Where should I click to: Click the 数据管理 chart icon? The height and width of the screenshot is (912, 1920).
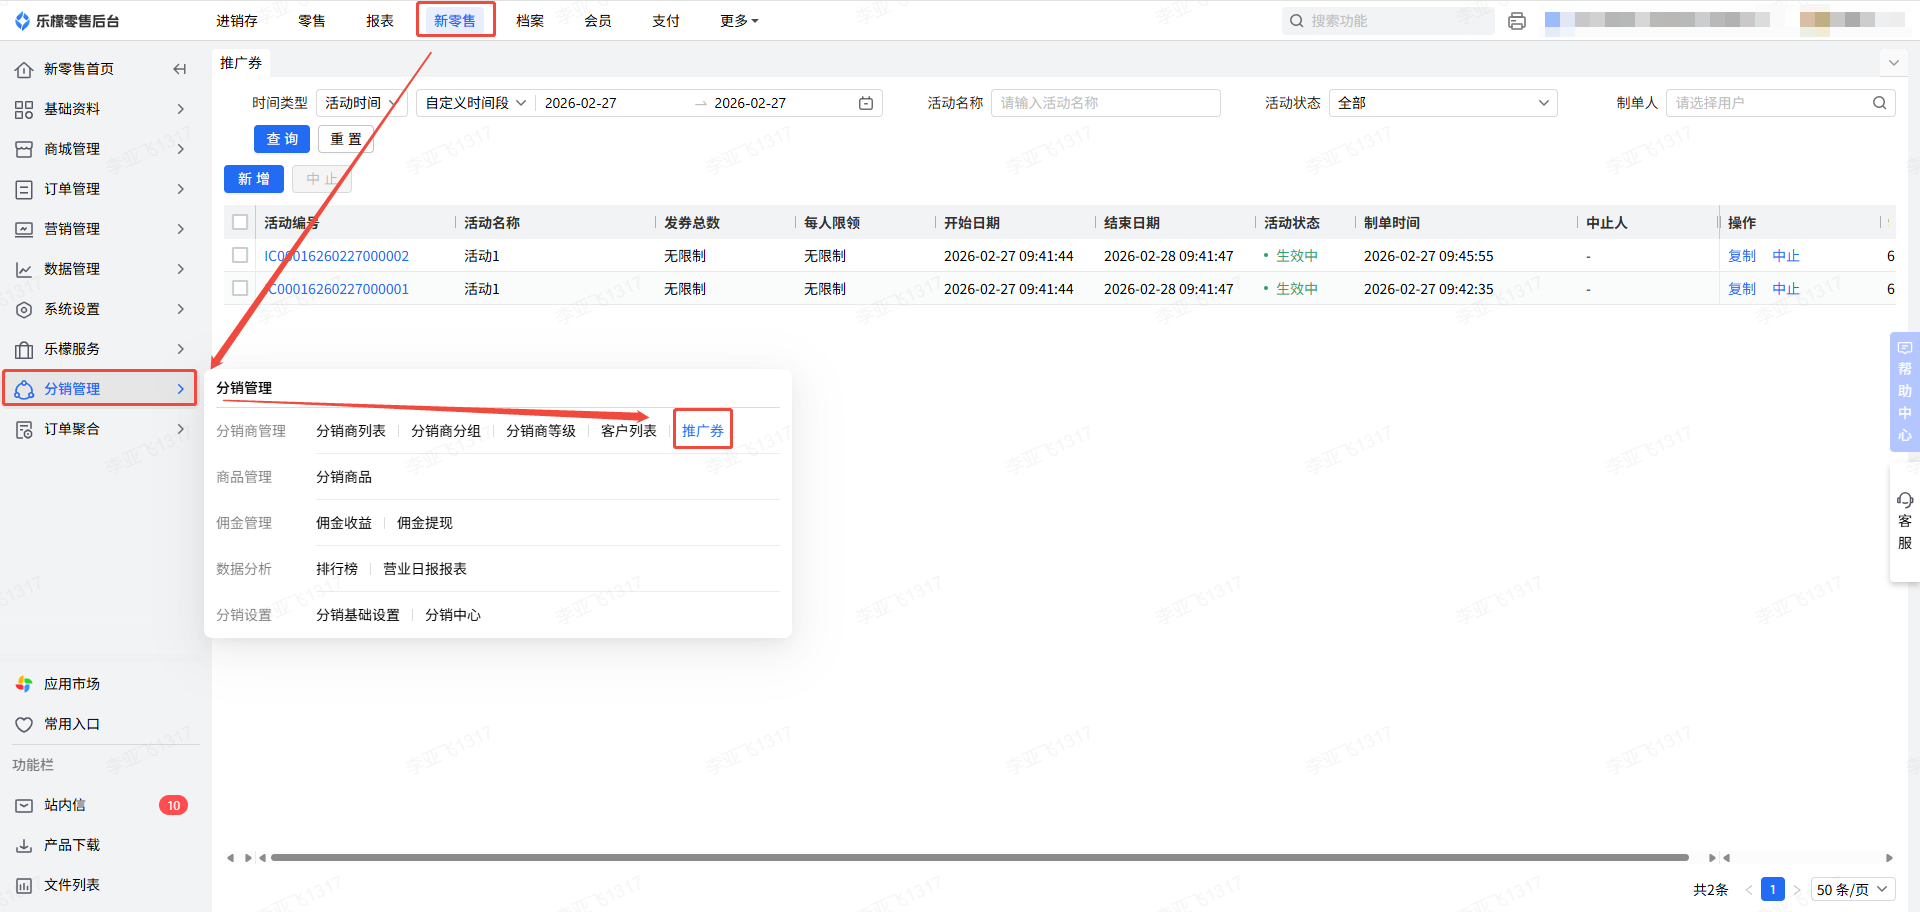[24, 269]
